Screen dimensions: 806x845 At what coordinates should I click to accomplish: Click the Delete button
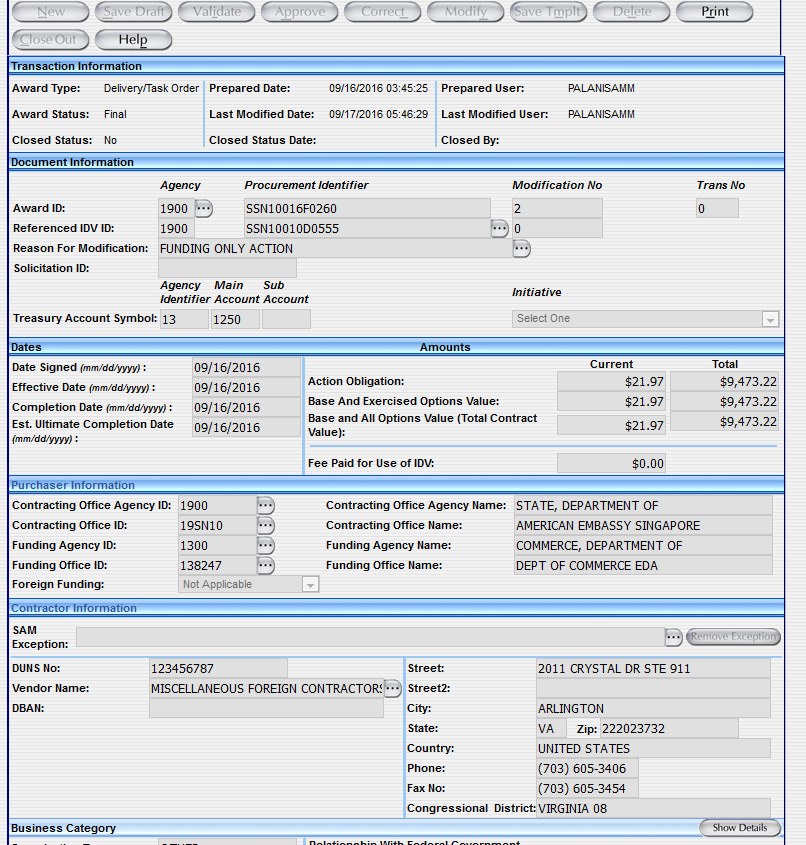[x=631, y=12]
